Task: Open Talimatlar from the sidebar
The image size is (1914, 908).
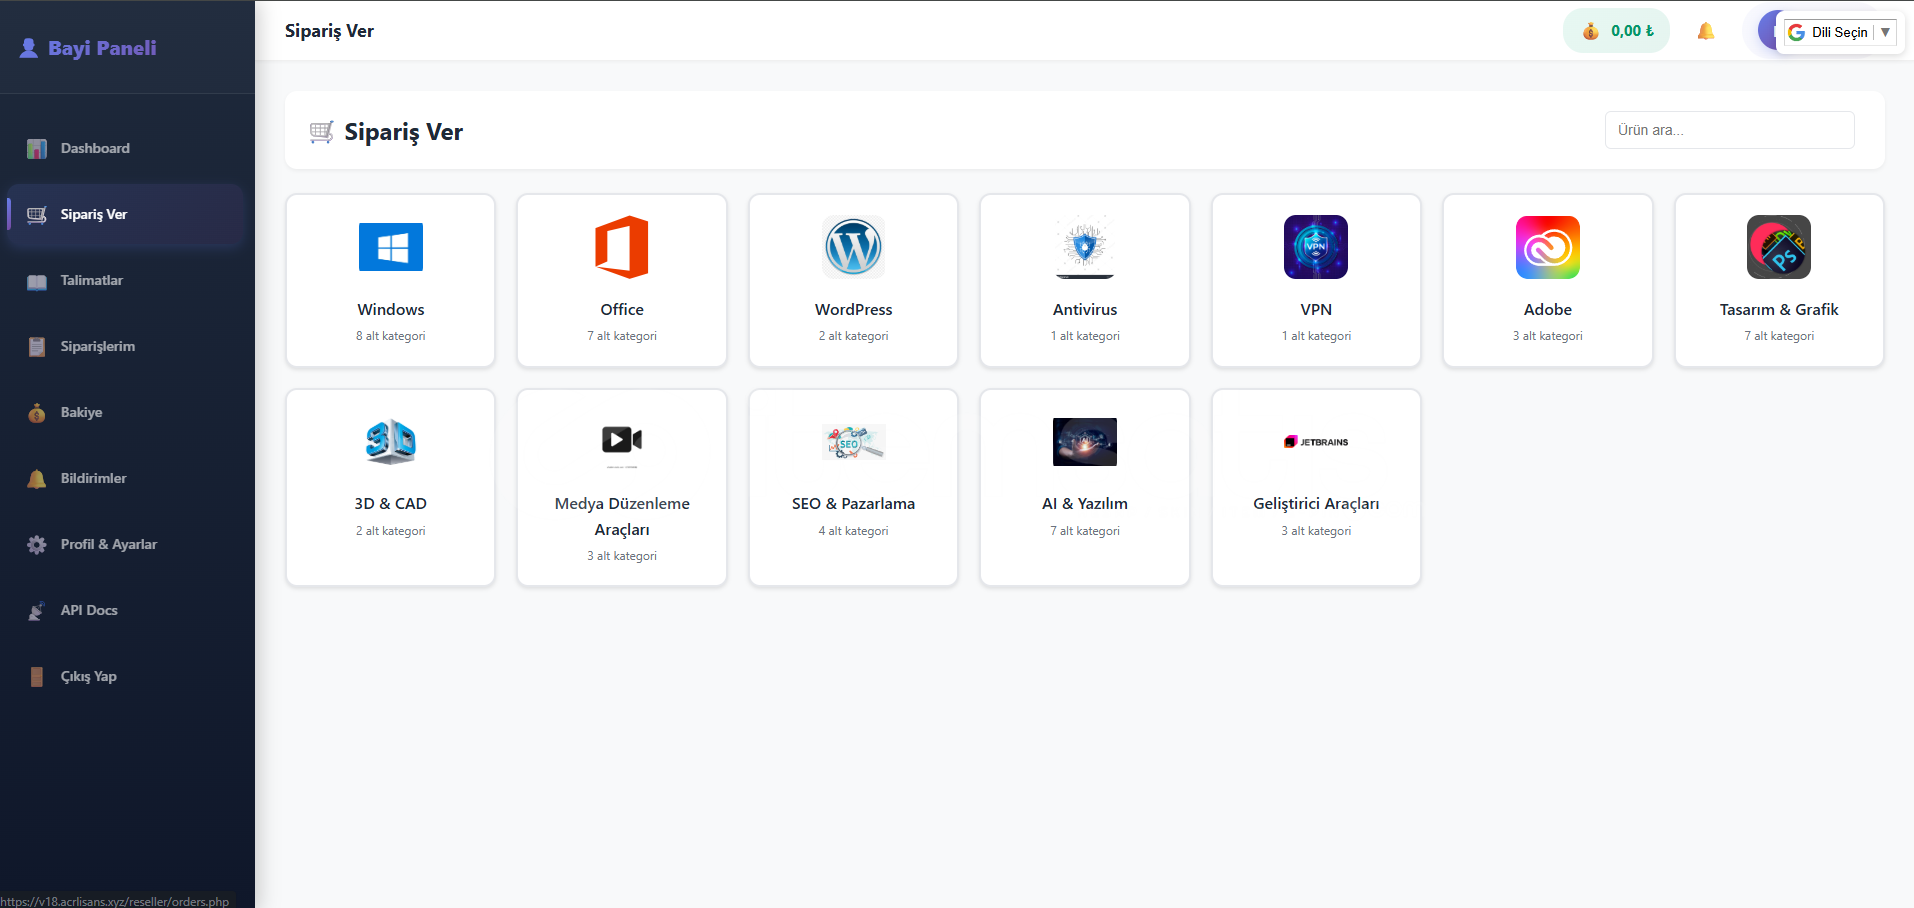Action: 126,280
